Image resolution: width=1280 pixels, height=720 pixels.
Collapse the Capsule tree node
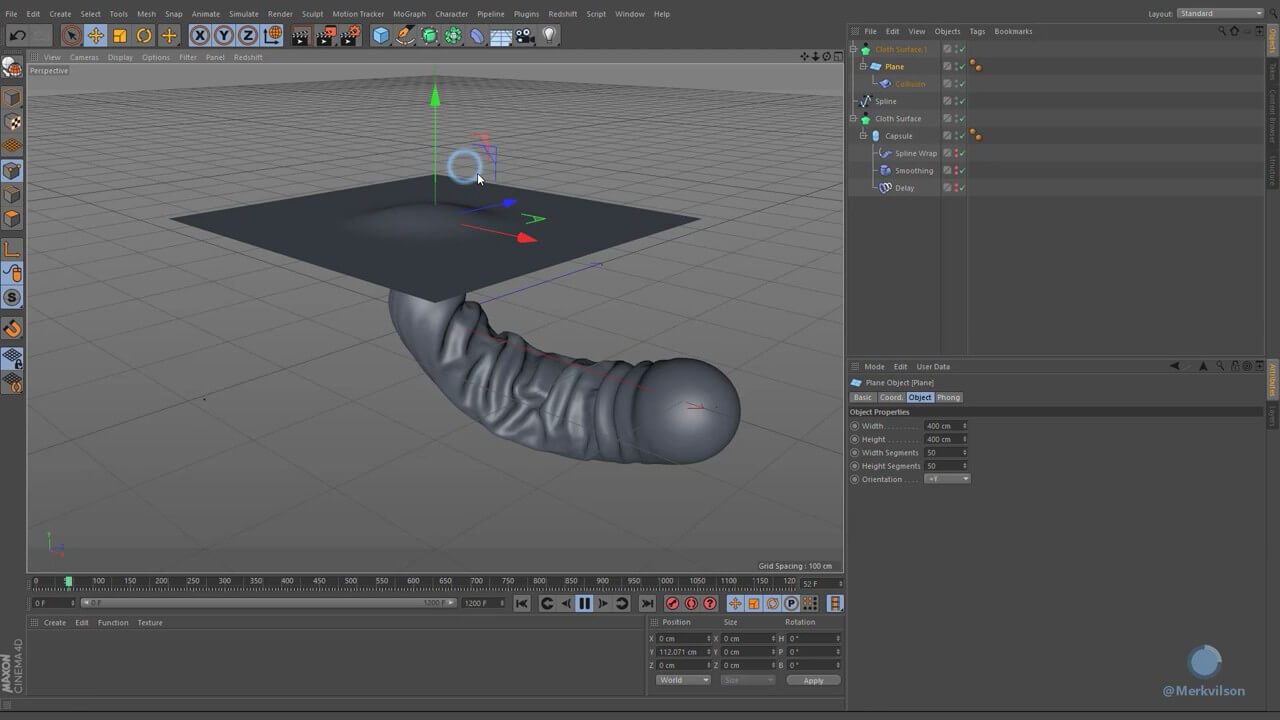[863, 136]
